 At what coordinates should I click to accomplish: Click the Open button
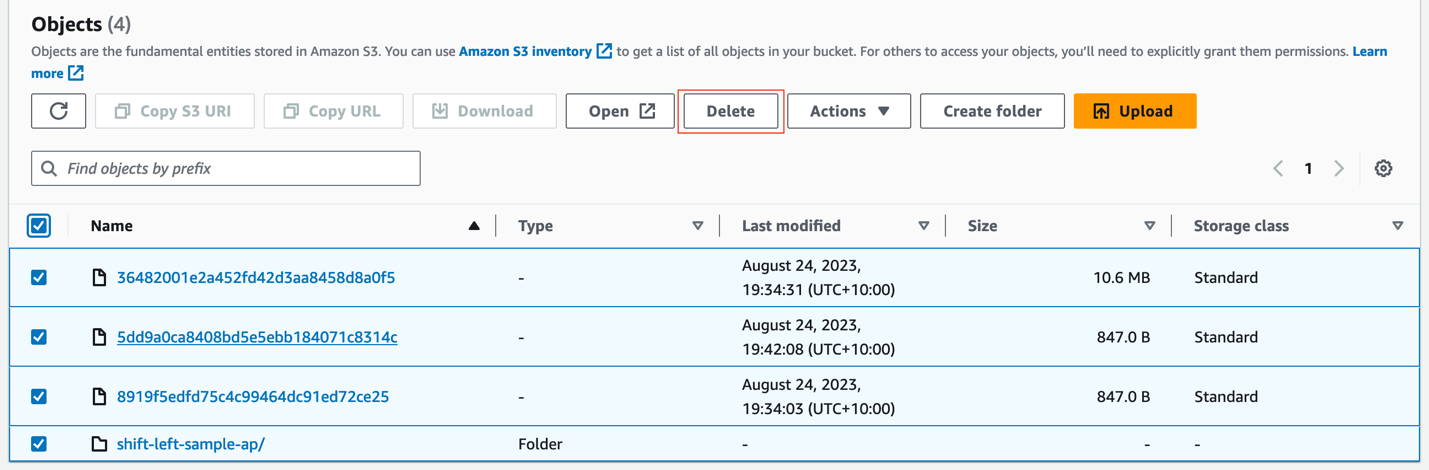620,111
